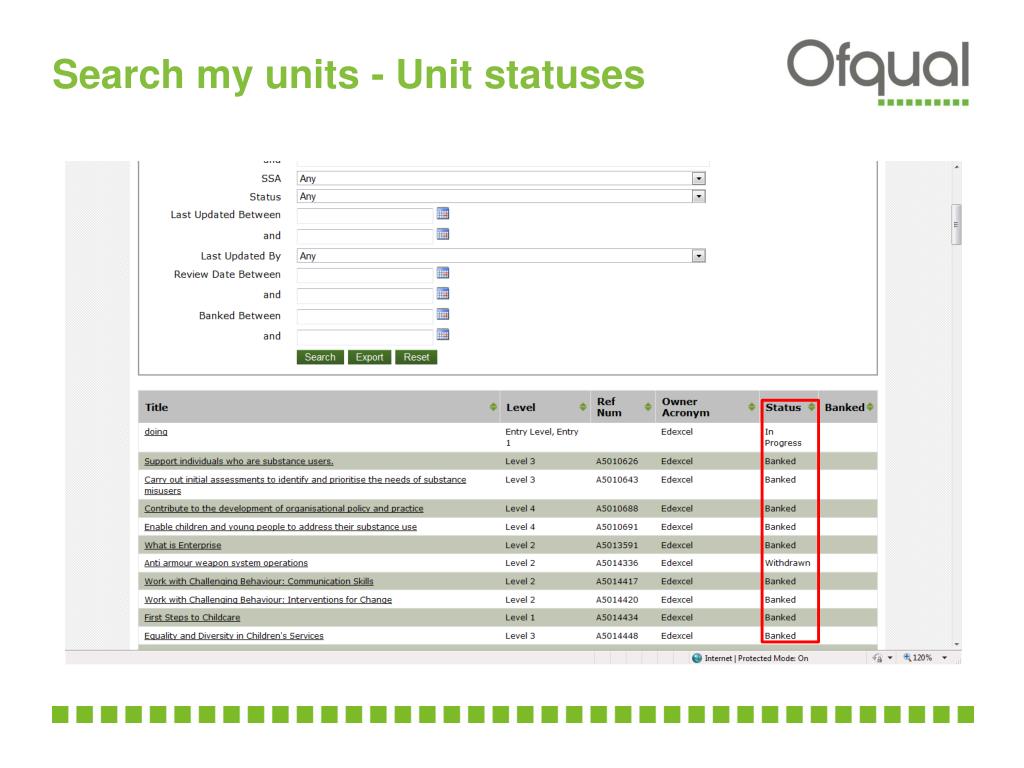Sort table by Owner Acronym column arrows

752,407
